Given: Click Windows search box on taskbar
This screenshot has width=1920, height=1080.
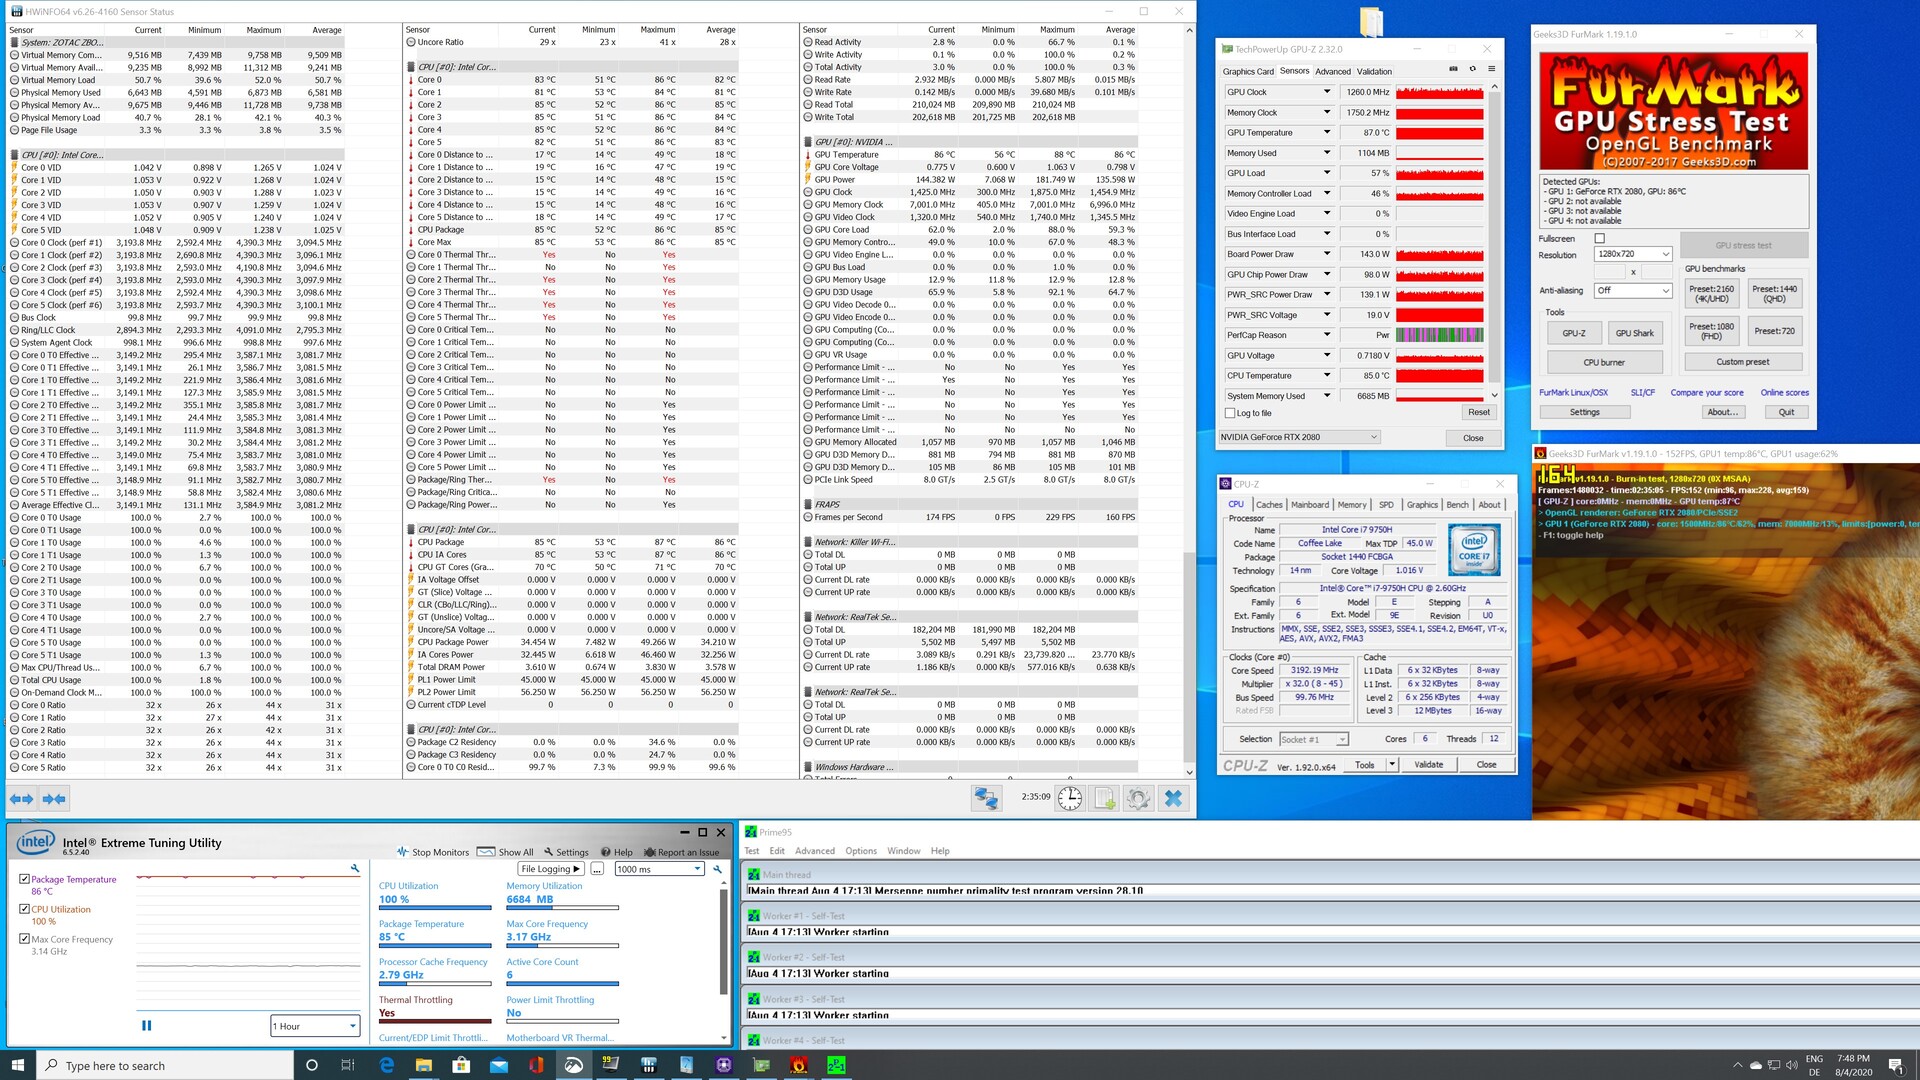Looking at the screenshot, I should (165, 1065).
